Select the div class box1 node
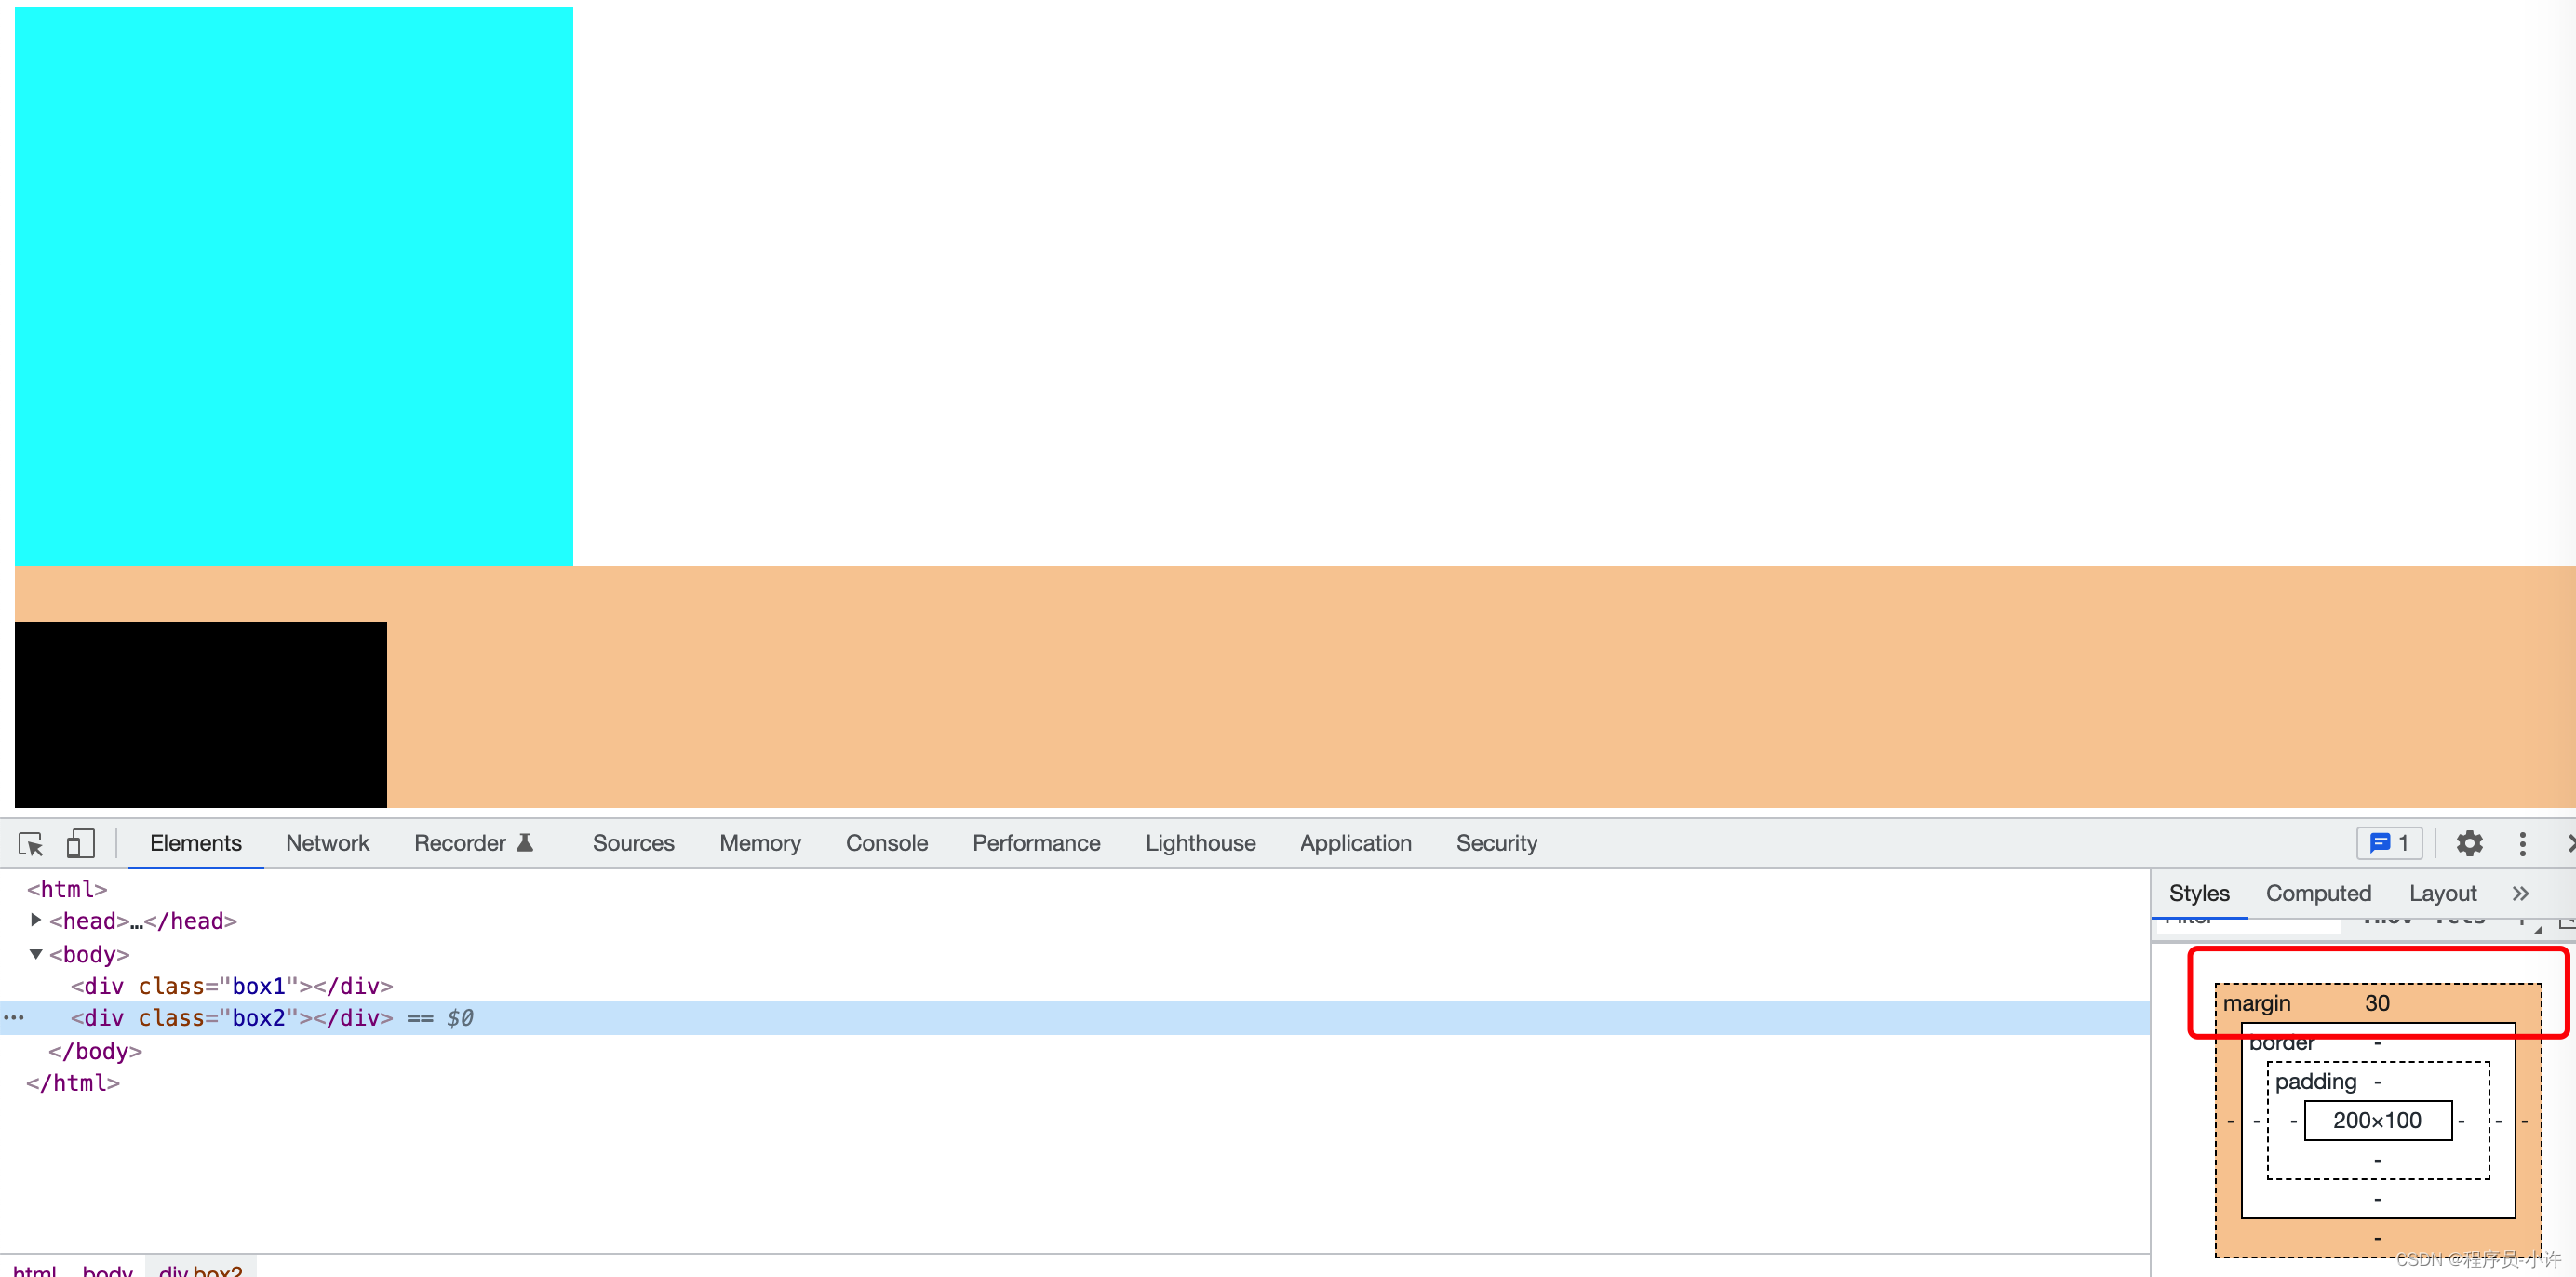The width and height of the screenshot is (2576, 1277). coord(231,986)
